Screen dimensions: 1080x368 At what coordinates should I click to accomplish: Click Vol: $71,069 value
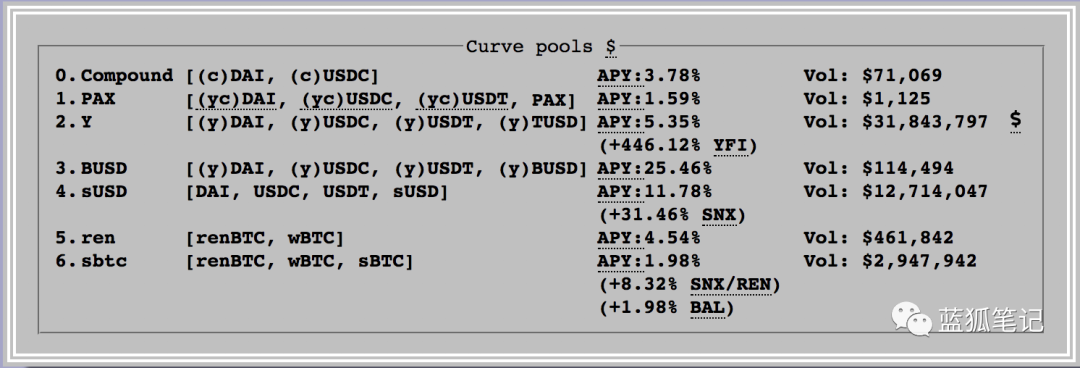(x=872, y=75)
